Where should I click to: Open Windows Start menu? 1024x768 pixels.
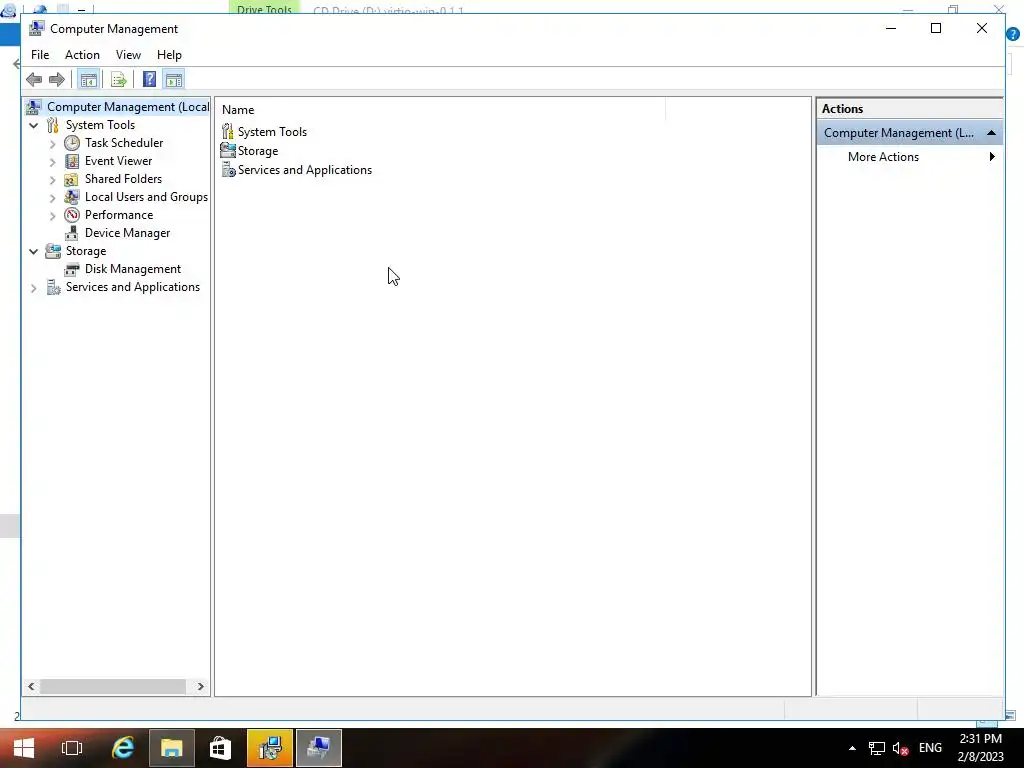pyautogui.click(x=24, y=748)
